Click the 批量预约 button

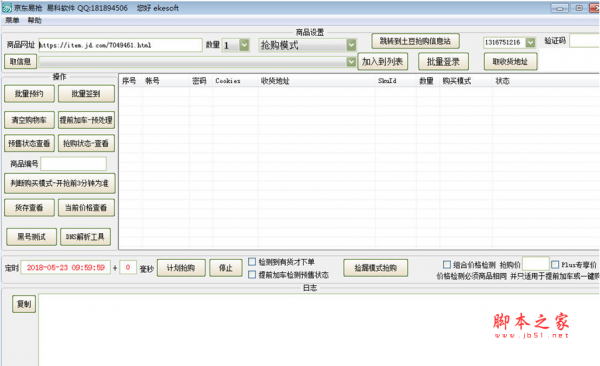pos(29,94)
